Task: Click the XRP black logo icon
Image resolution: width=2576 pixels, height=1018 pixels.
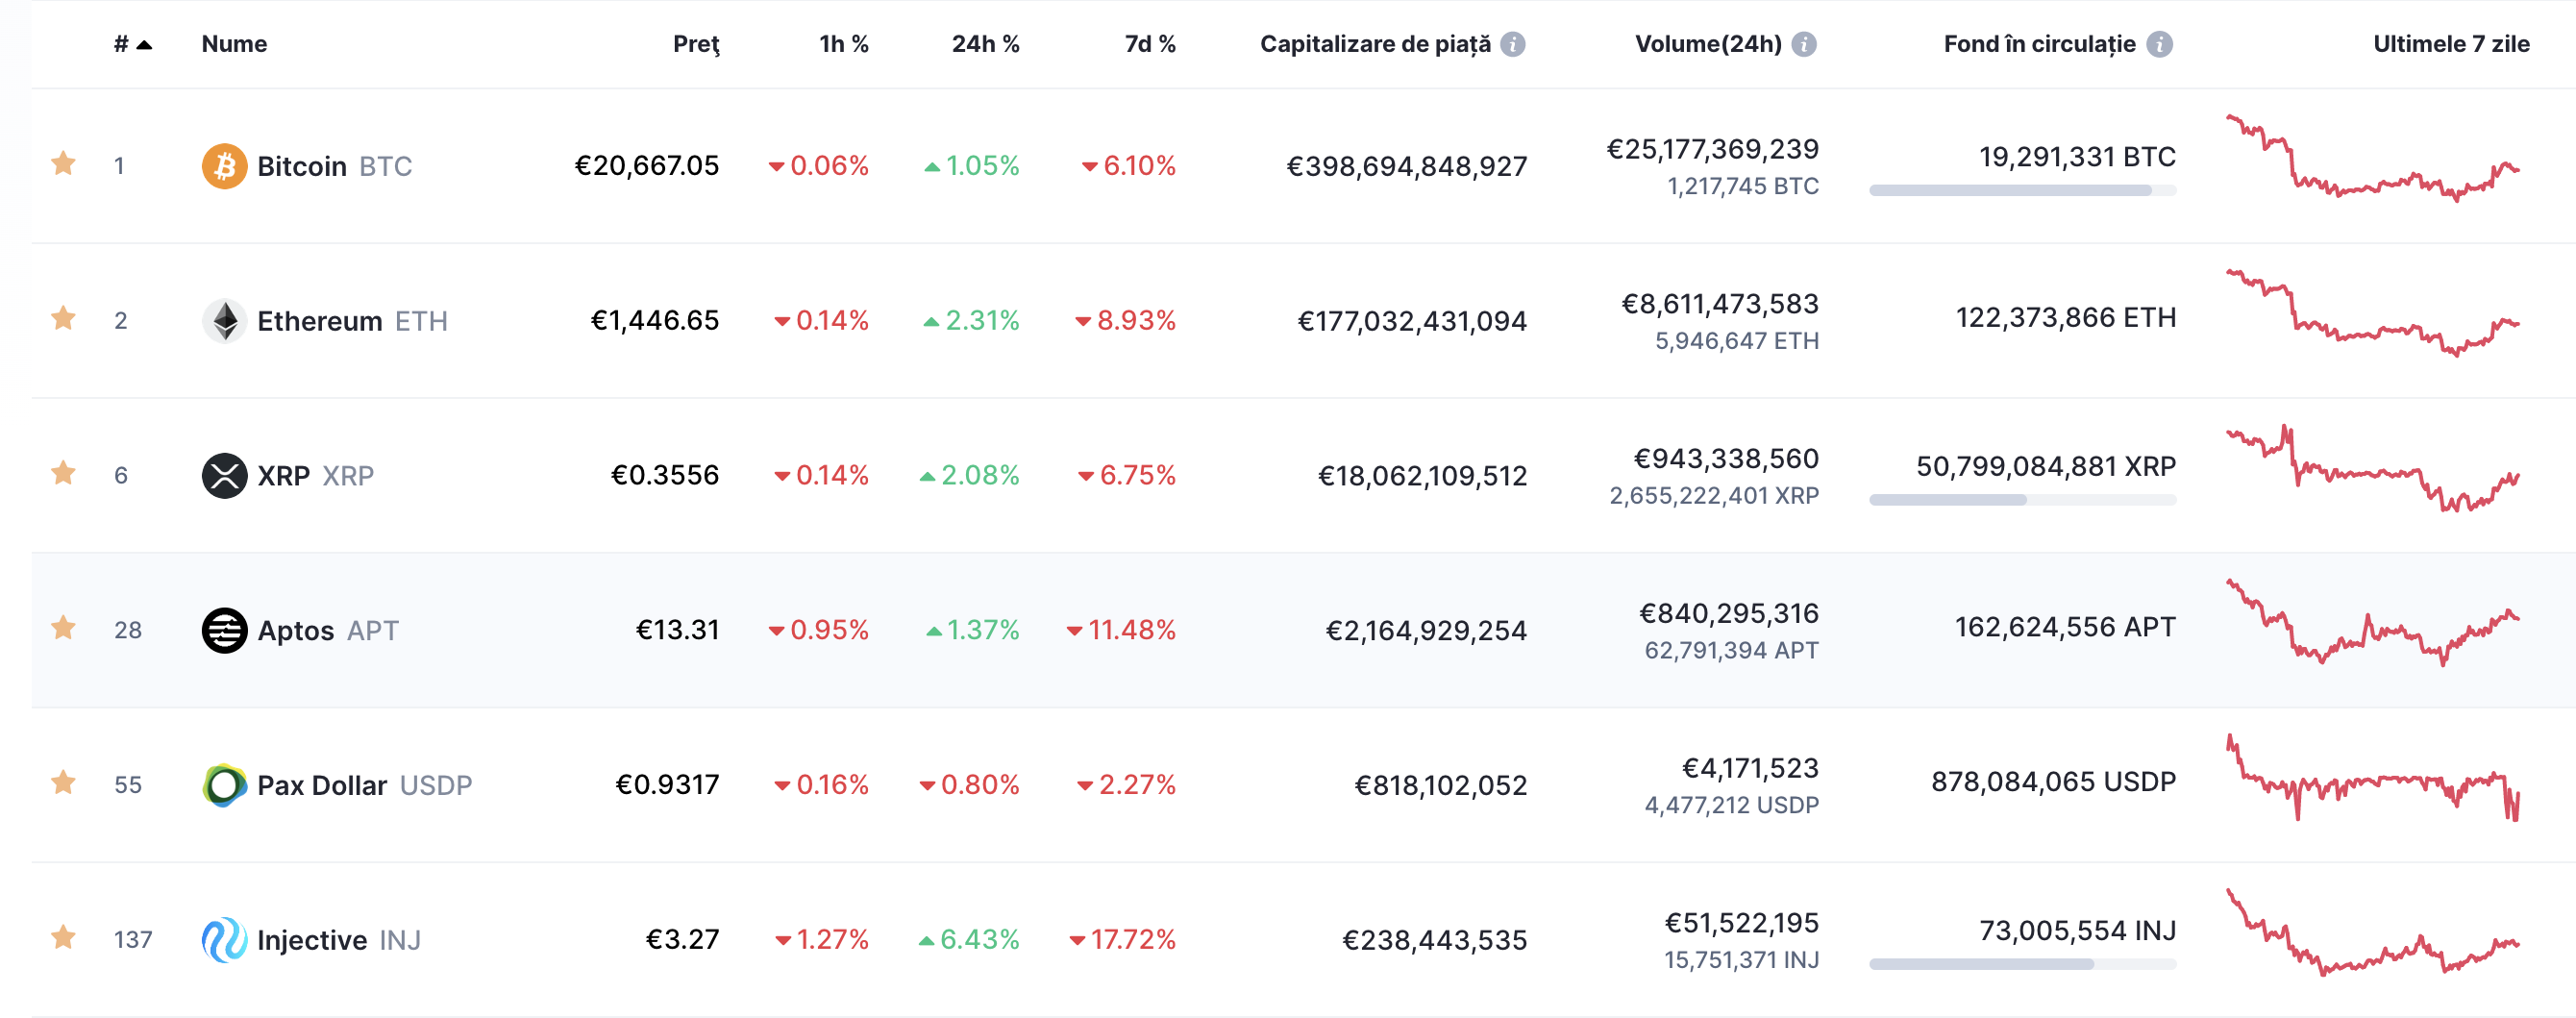Action: [x=224, y=476]
